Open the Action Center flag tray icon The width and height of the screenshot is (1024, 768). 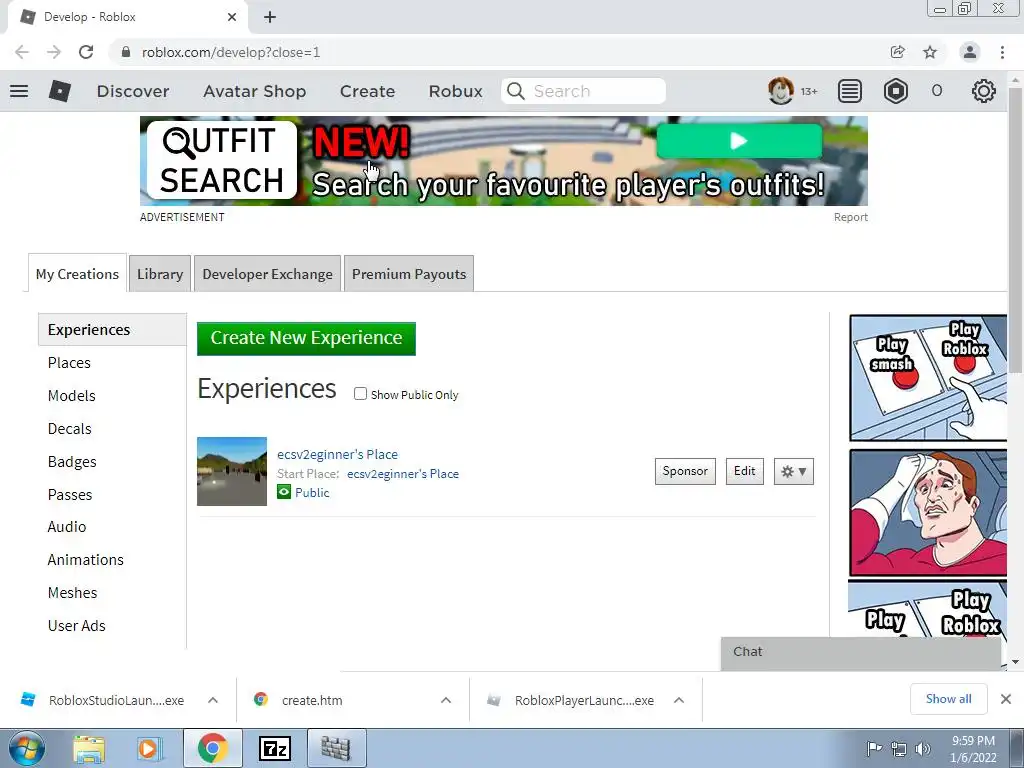click(x=874, y=748)
